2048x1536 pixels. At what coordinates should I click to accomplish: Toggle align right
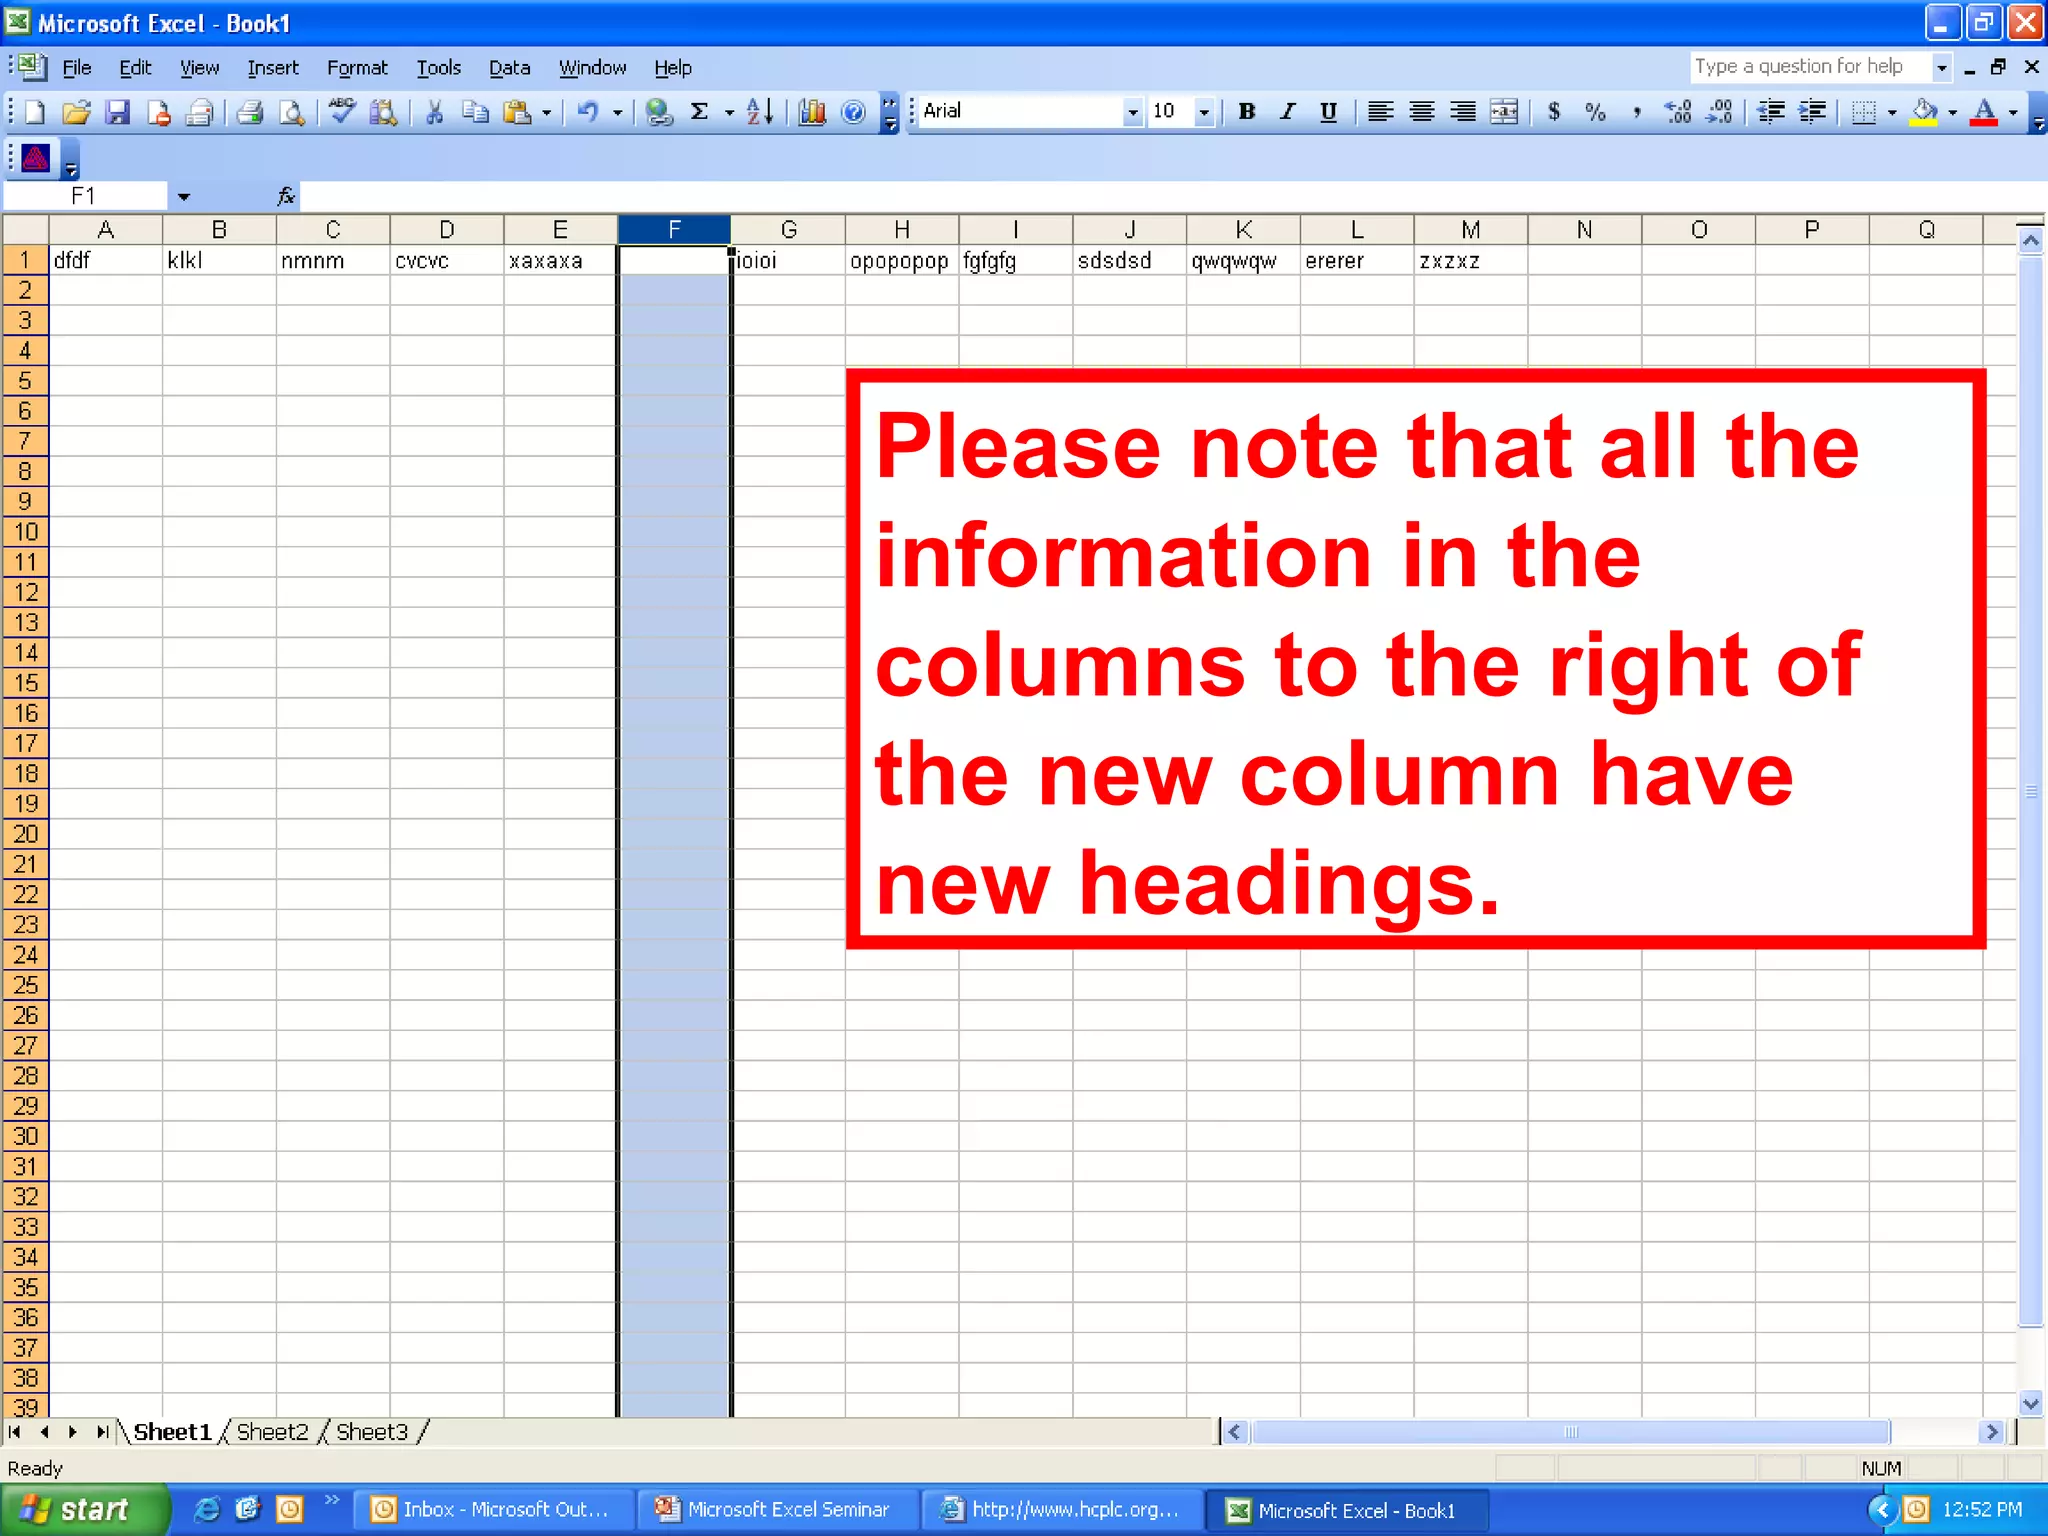(x=1463, y=112)
